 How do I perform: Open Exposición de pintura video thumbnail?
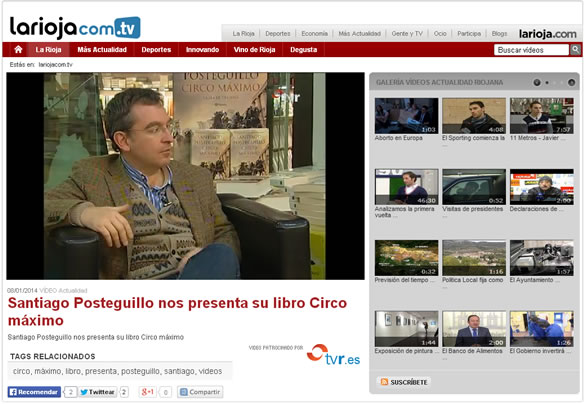[406, 329]
